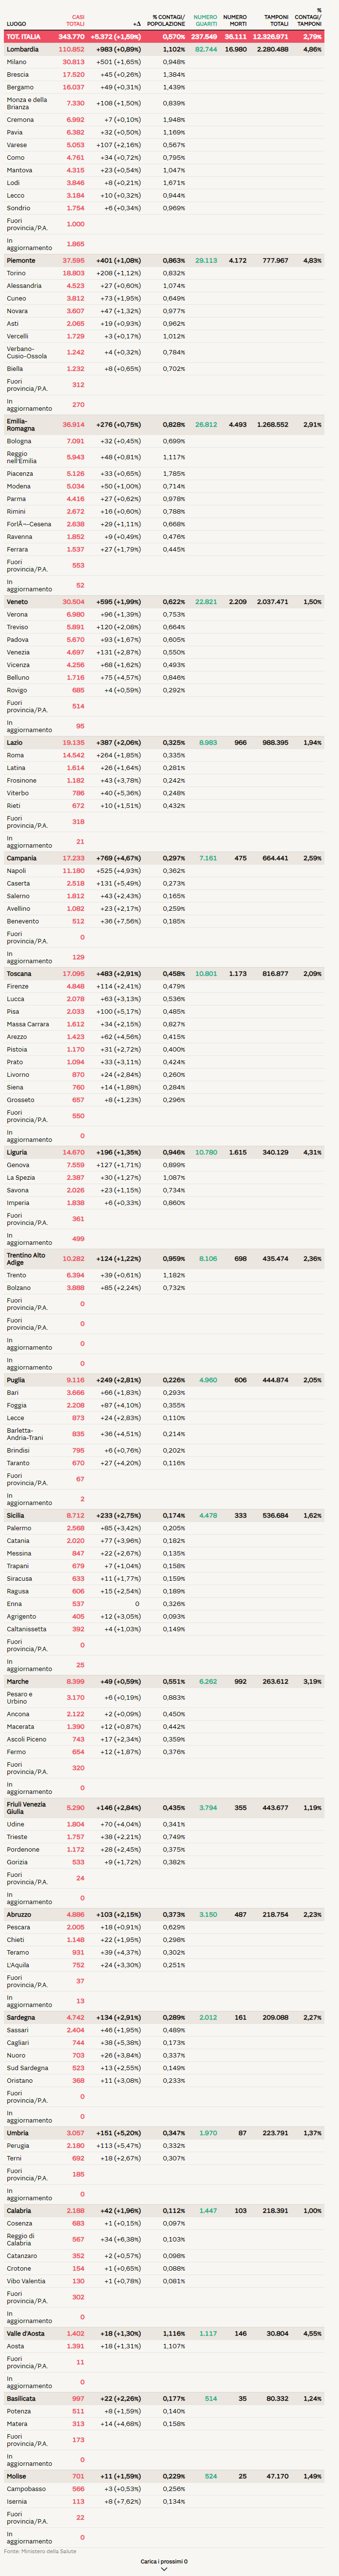Collapse the Piemonte region row
Viewport: 339px width, 2576px height.
21,260
